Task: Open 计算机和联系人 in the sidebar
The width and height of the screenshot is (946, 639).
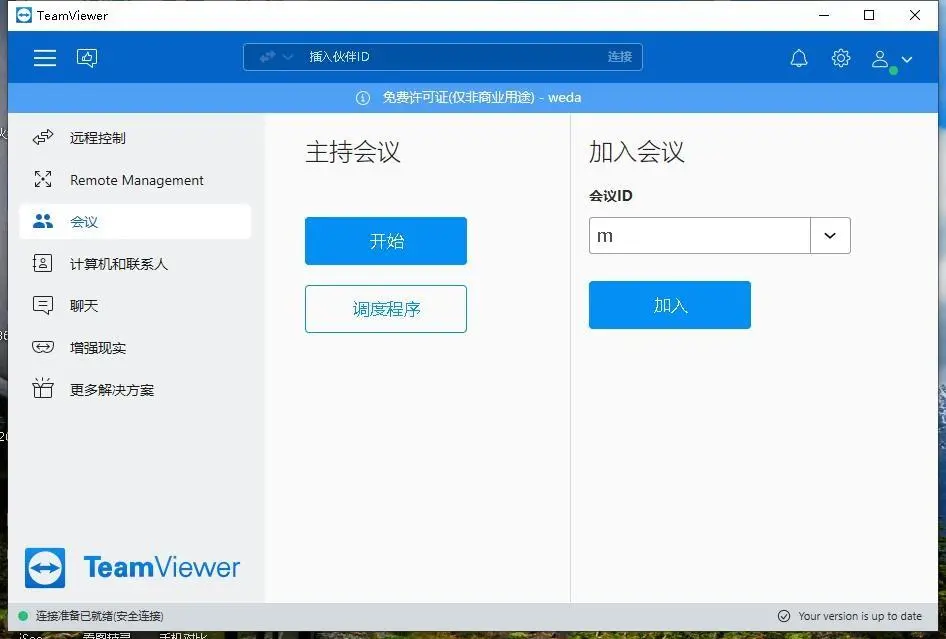Action: click(121, 263)
